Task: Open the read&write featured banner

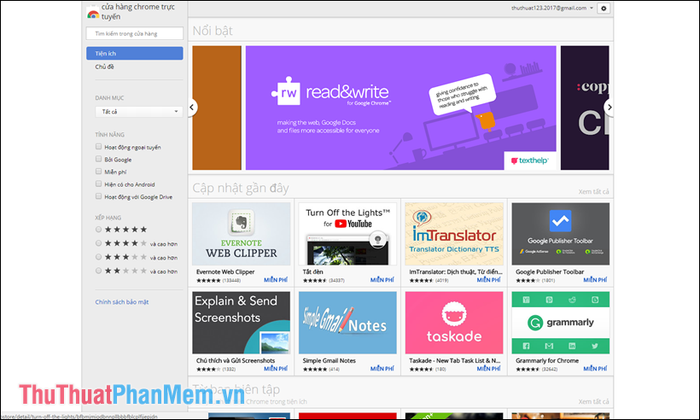Action: 401,108
